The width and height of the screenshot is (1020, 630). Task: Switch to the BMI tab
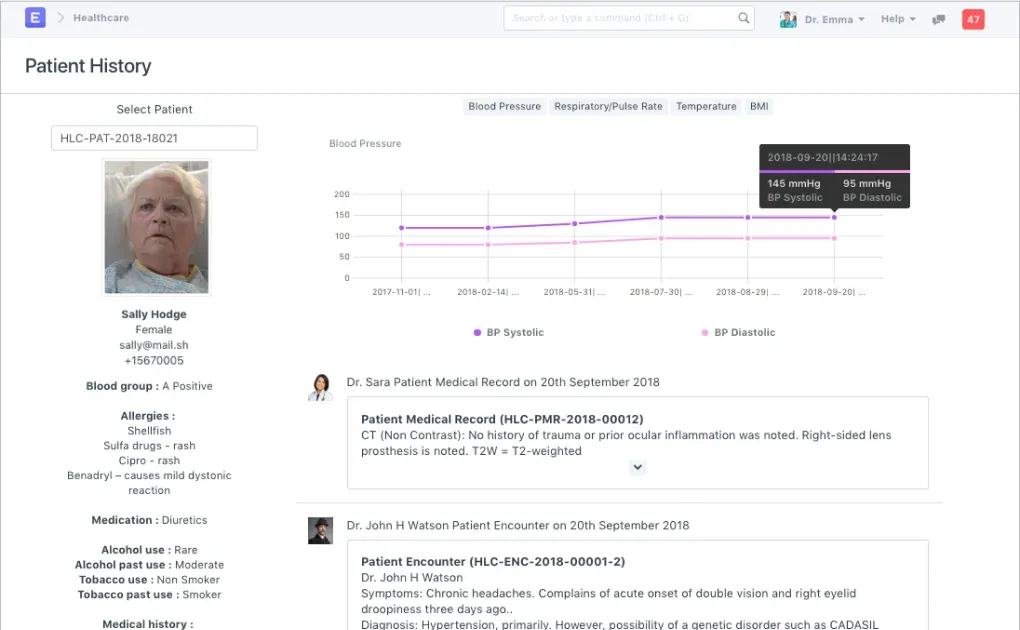758,106
